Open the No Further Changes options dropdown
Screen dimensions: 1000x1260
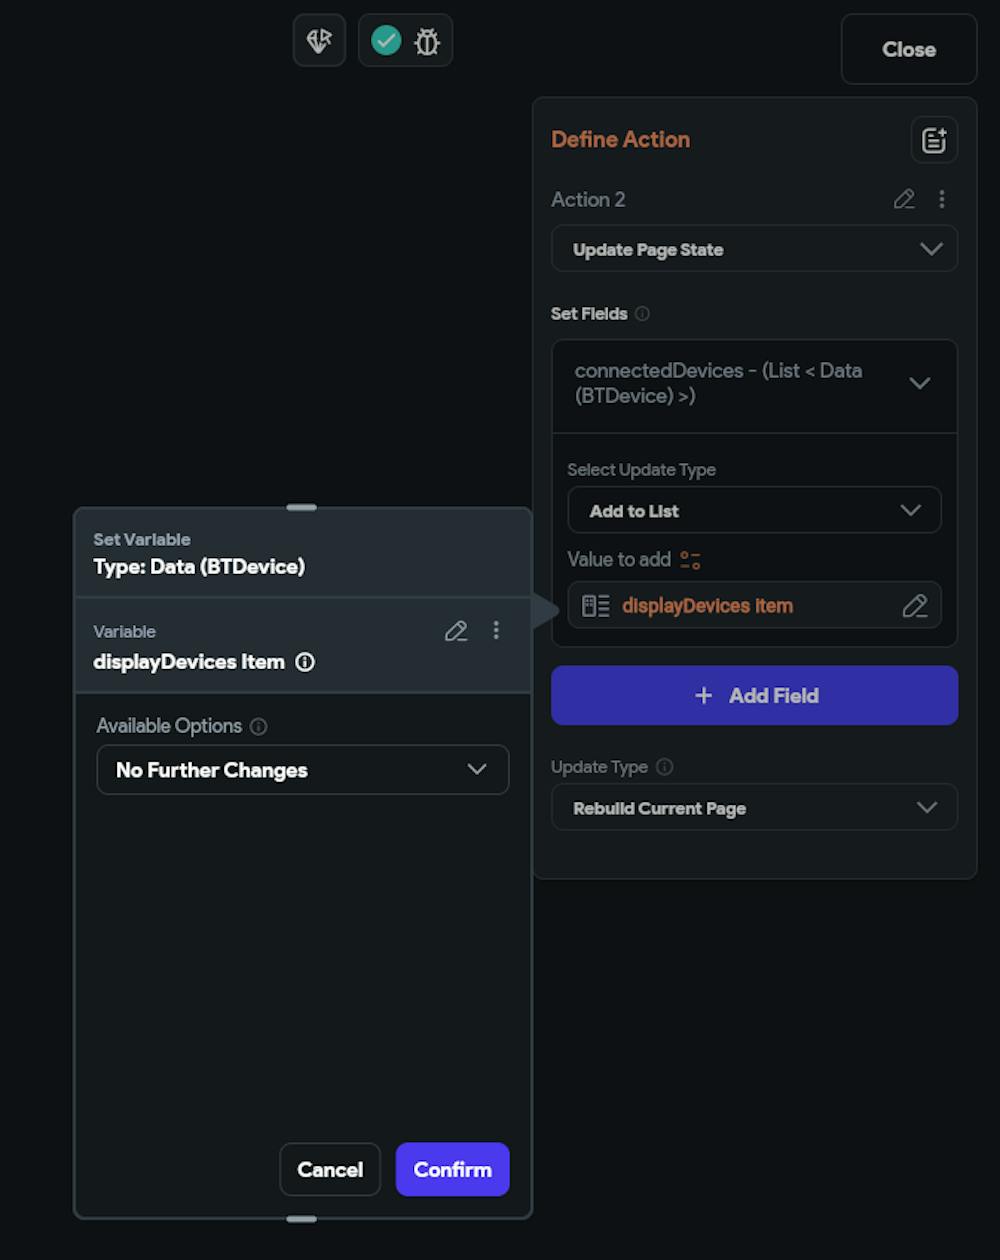point(302,770)
